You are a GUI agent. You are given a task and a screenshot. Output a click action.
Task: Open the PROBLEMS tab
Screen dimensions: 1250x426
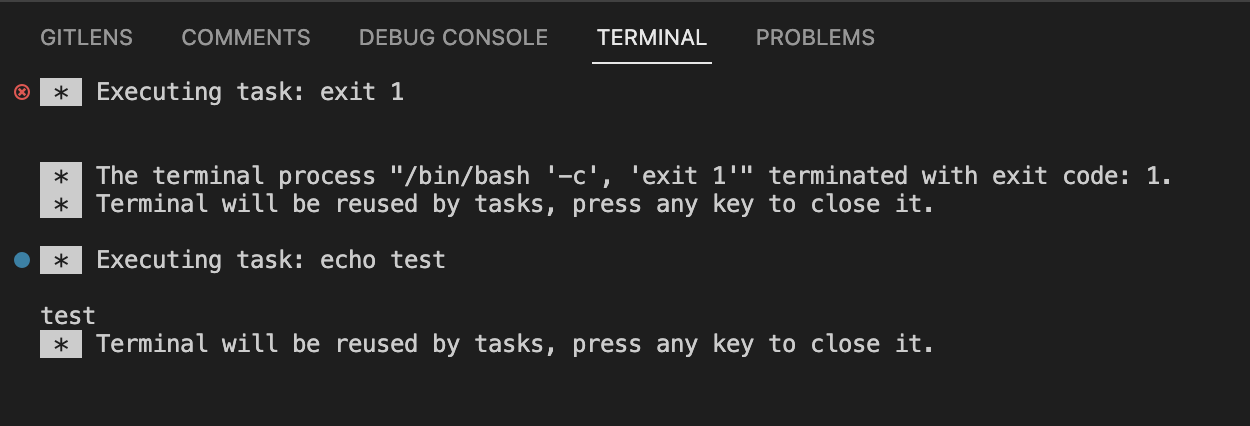[815, 38]
